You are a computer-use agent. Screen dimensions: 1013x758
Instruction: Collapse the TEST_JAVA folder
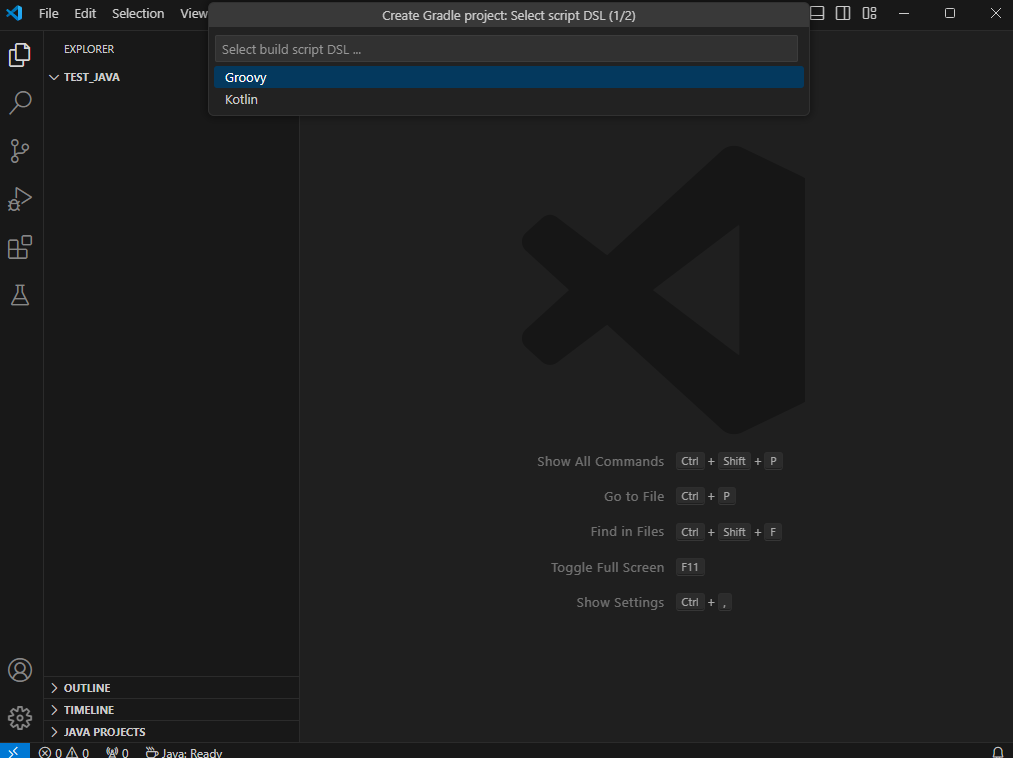(54, 77)
